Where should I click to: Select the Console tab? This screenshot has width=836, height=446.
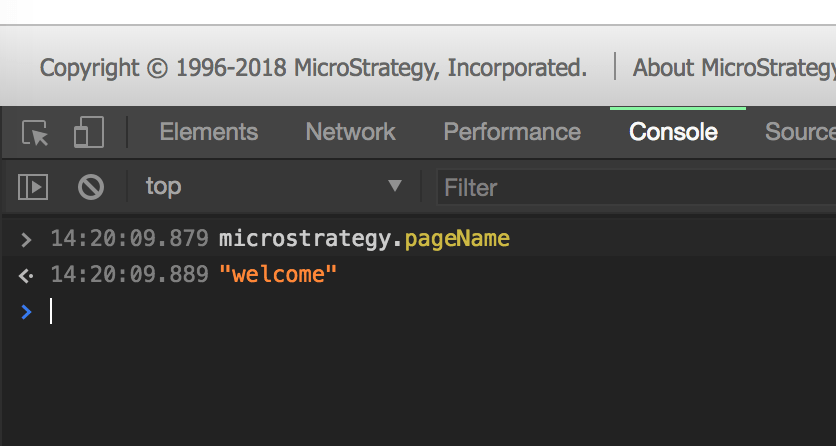[x=673, y=132]
